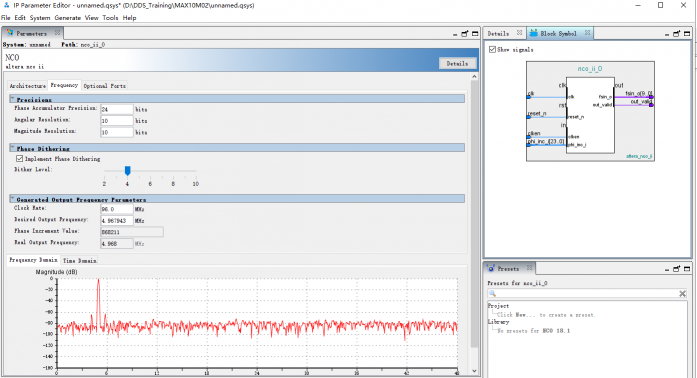
Task: Click the Details button
Action: [x=457, y=64]
